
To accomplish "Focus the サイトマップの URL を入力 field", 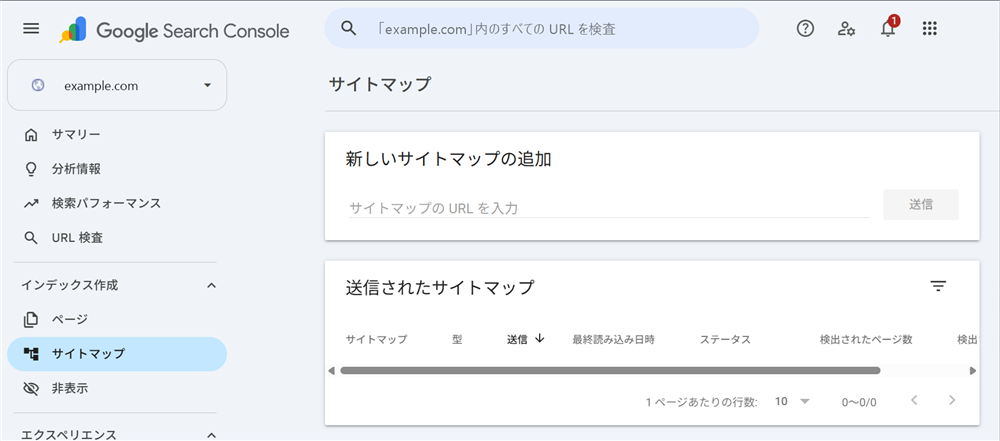I will 609,207.
